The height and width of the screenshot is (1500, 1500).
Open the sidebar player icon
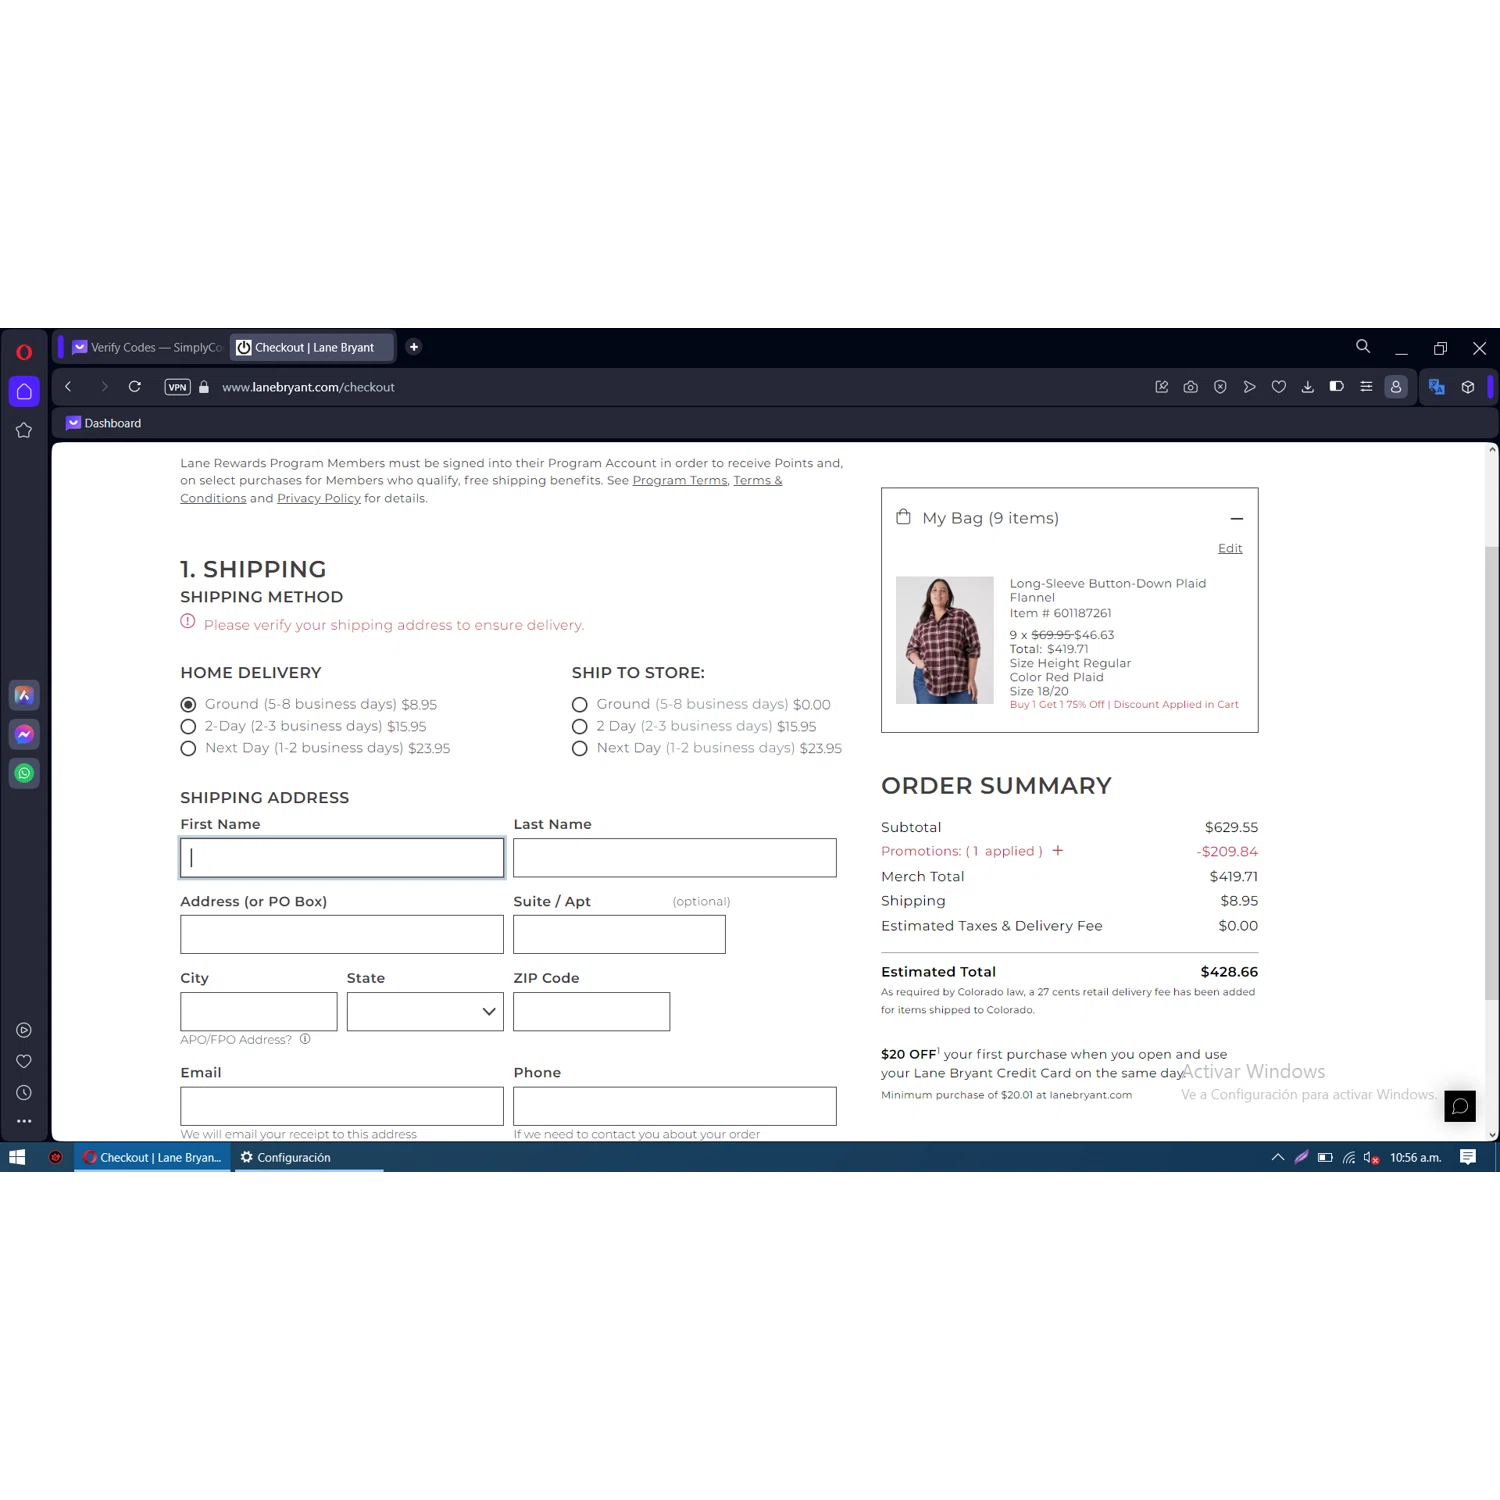(24, 1030)
